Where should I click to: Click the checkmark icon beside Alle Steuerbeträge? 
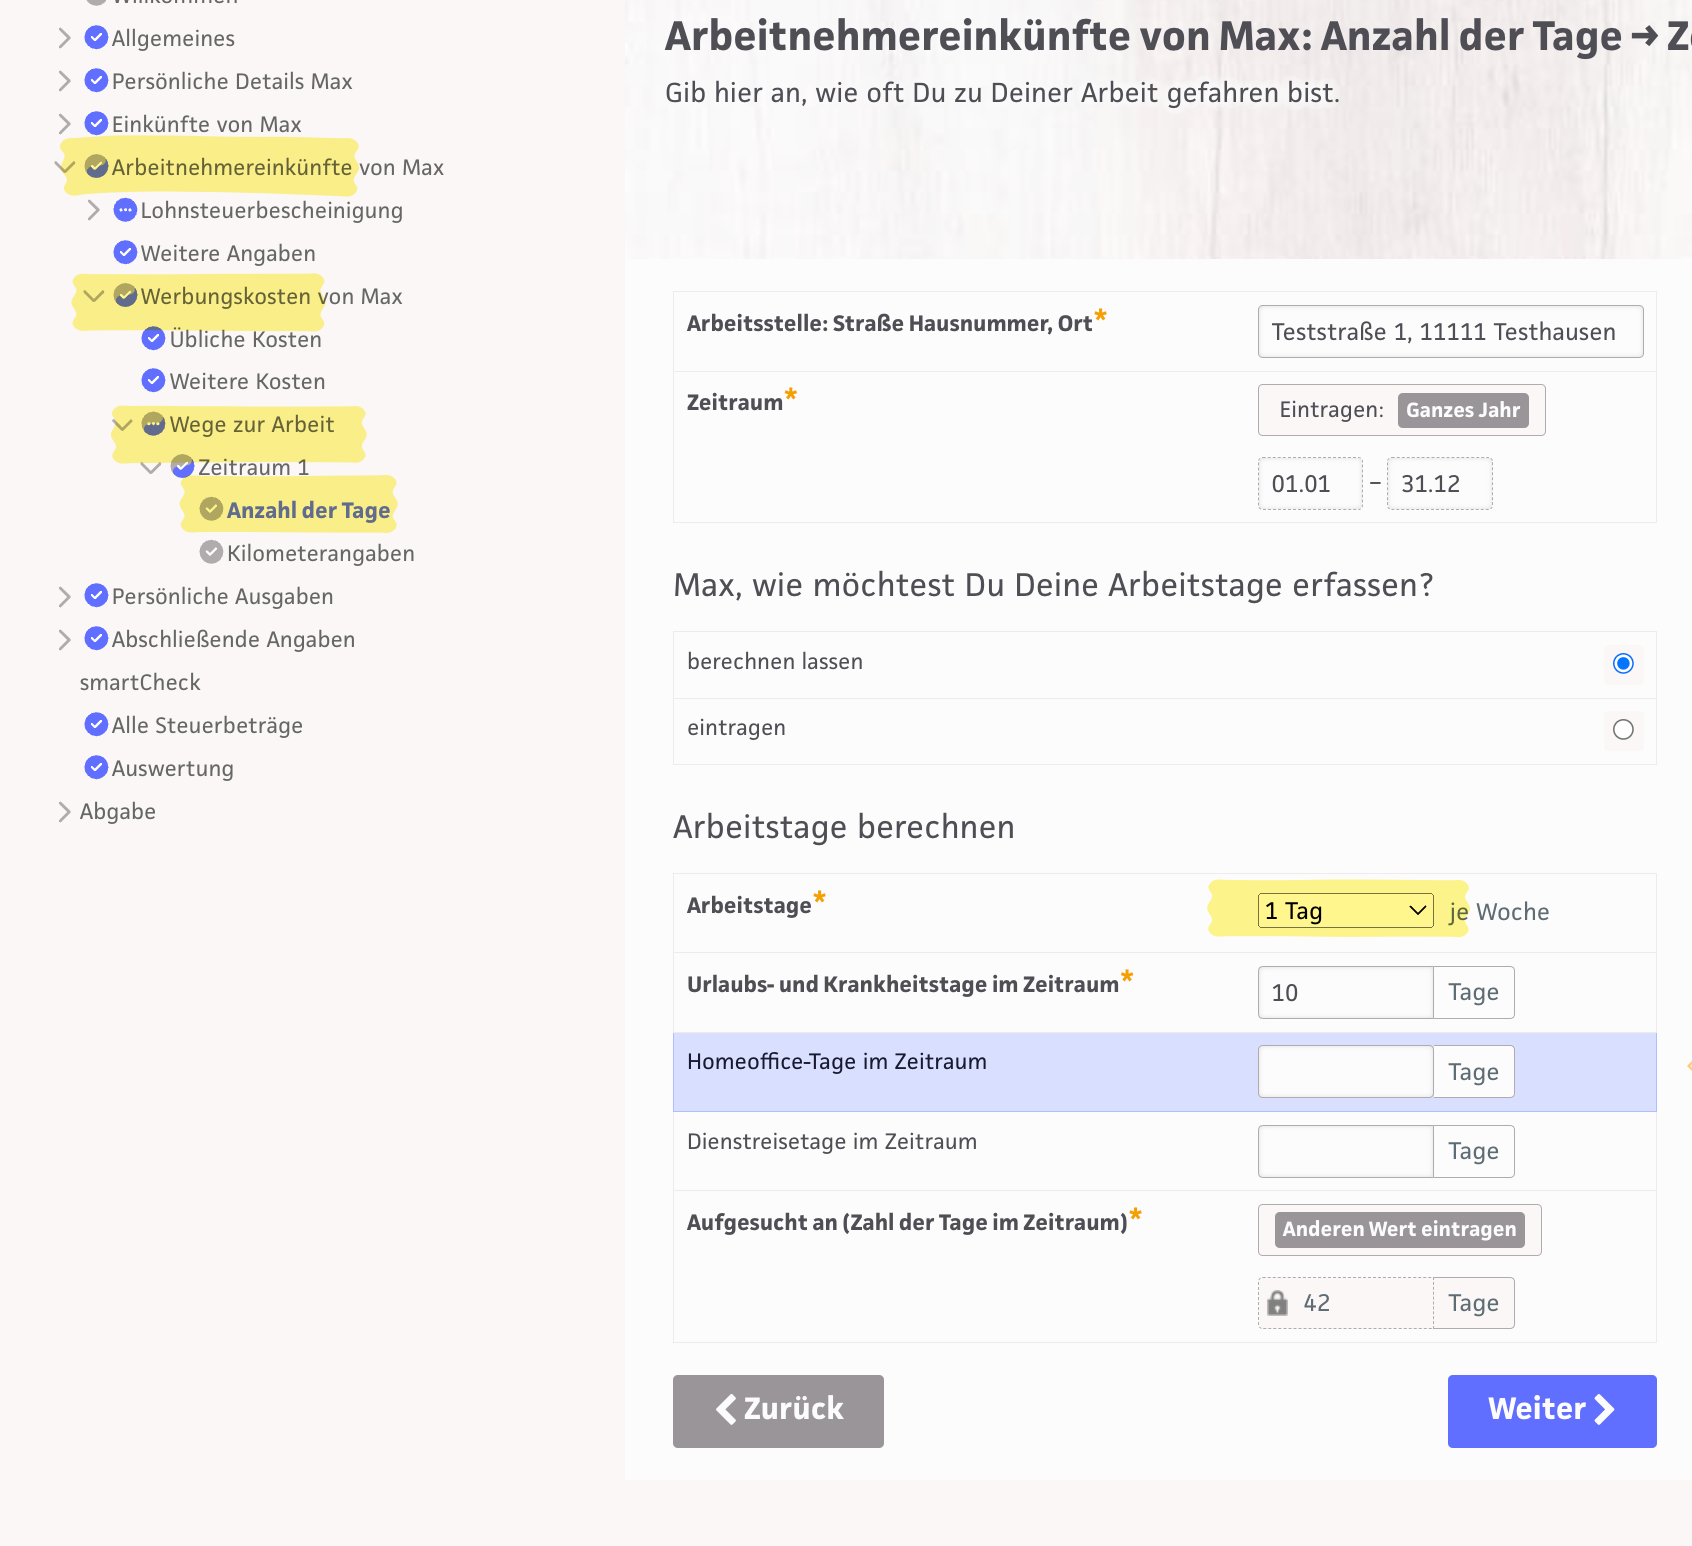coord(96,724)
